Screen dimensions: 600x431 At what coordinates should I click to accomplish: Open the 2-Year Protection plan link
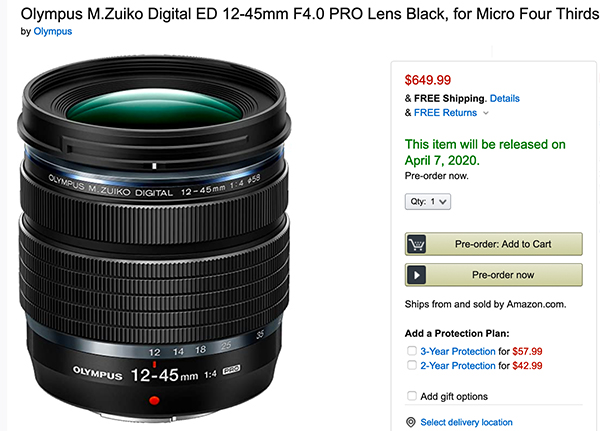pos(458,367)
